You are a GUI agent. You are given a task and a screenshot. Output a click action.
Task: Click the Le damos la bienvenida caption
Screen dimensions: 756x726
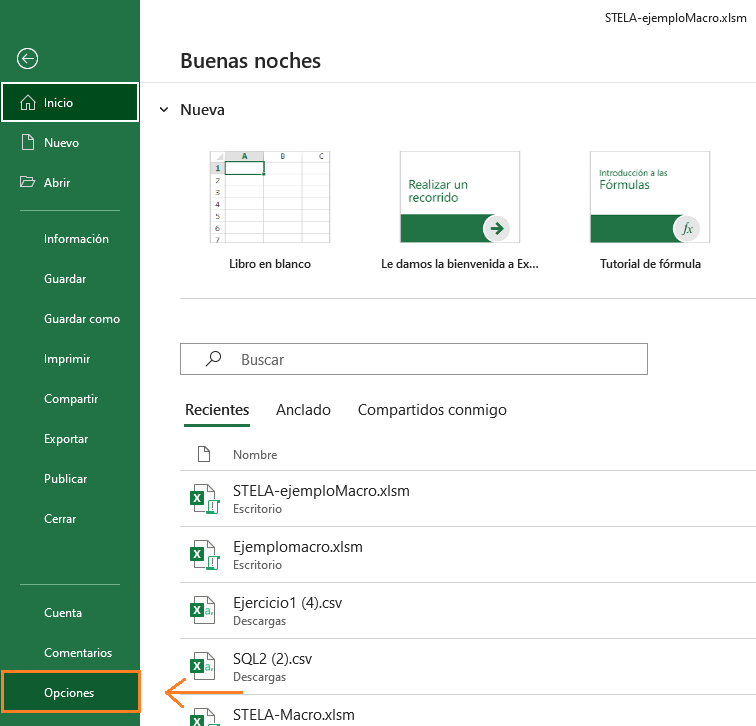[x=460, y=264]
